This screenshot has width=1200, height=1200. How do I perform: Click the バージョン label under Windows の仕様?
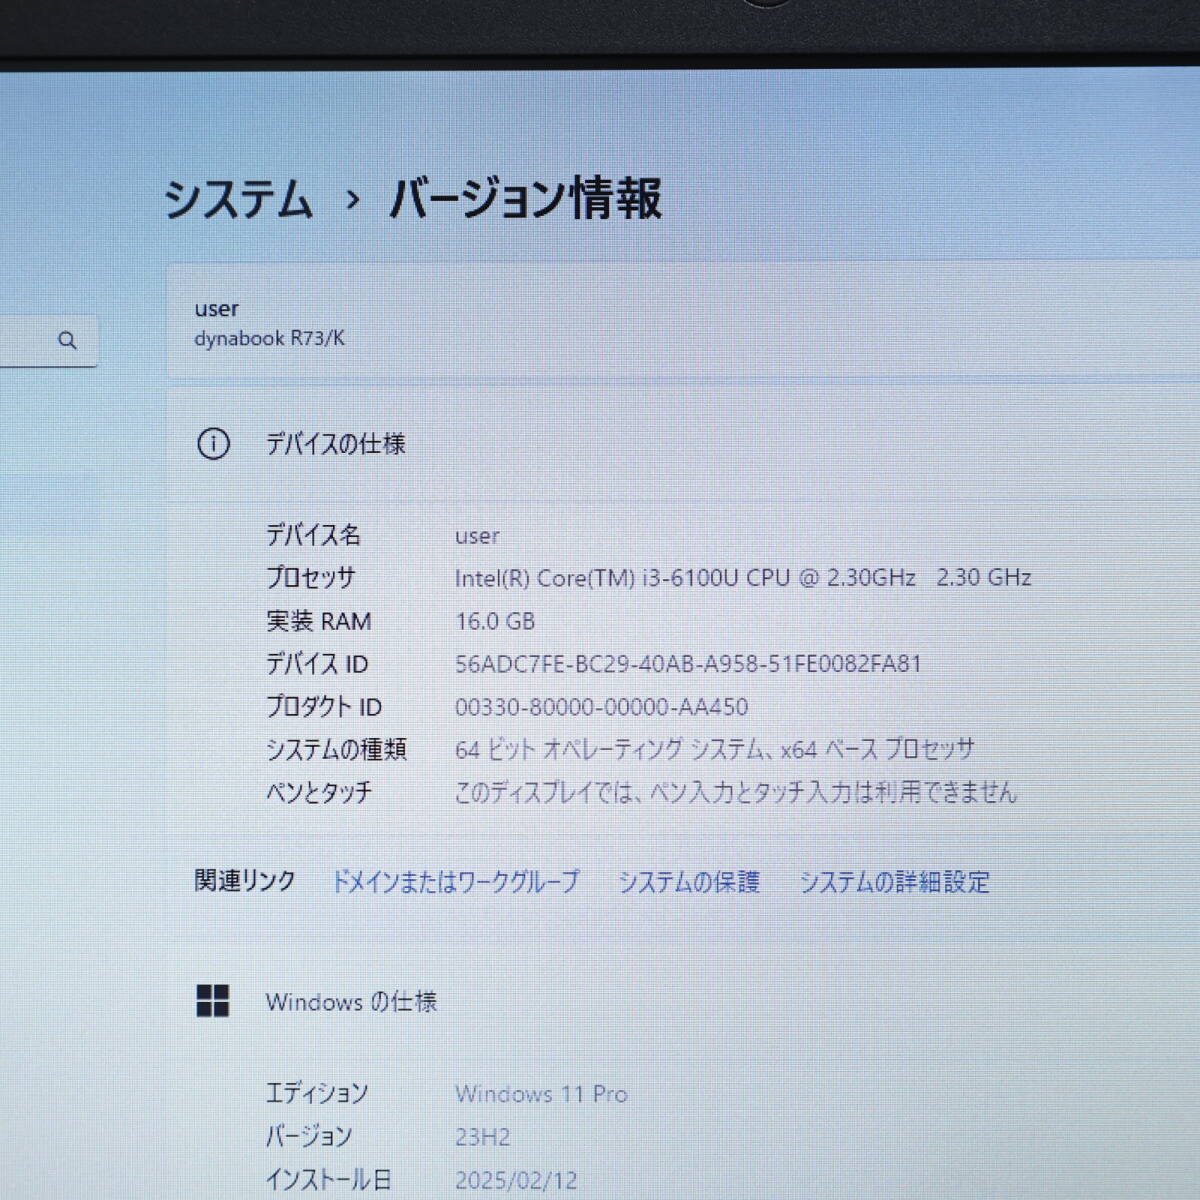click(308, 1136)
